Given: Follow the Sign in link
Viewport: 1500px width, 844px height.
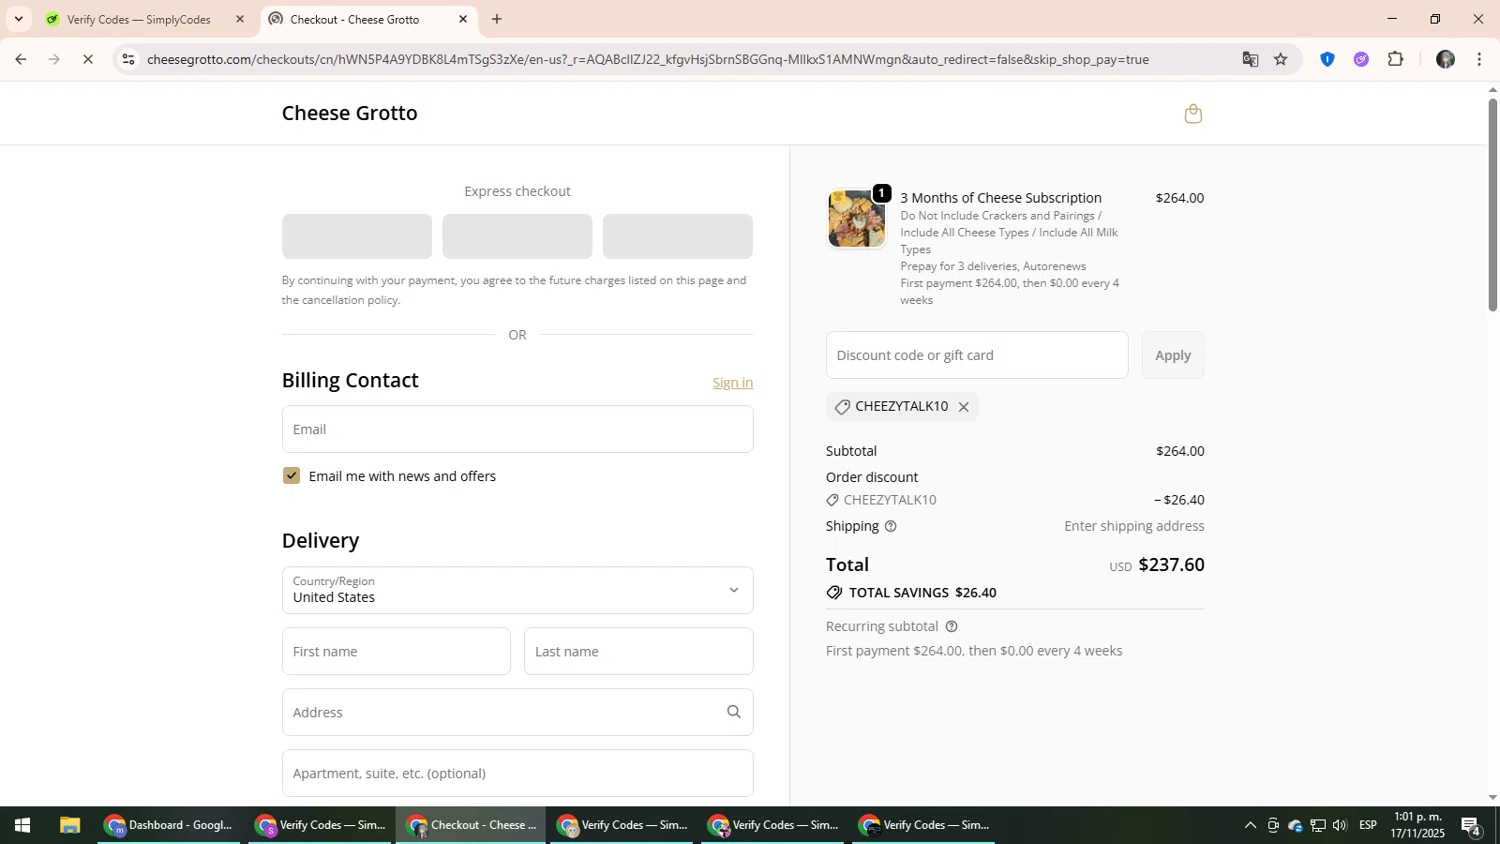Looking at the screenshot, I should click(732, 383).
